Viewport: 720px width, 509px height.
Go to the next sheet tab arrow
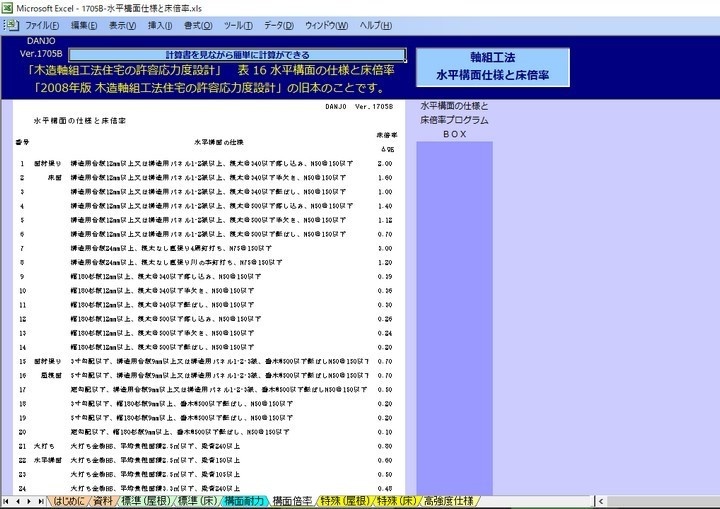point(28,501)
